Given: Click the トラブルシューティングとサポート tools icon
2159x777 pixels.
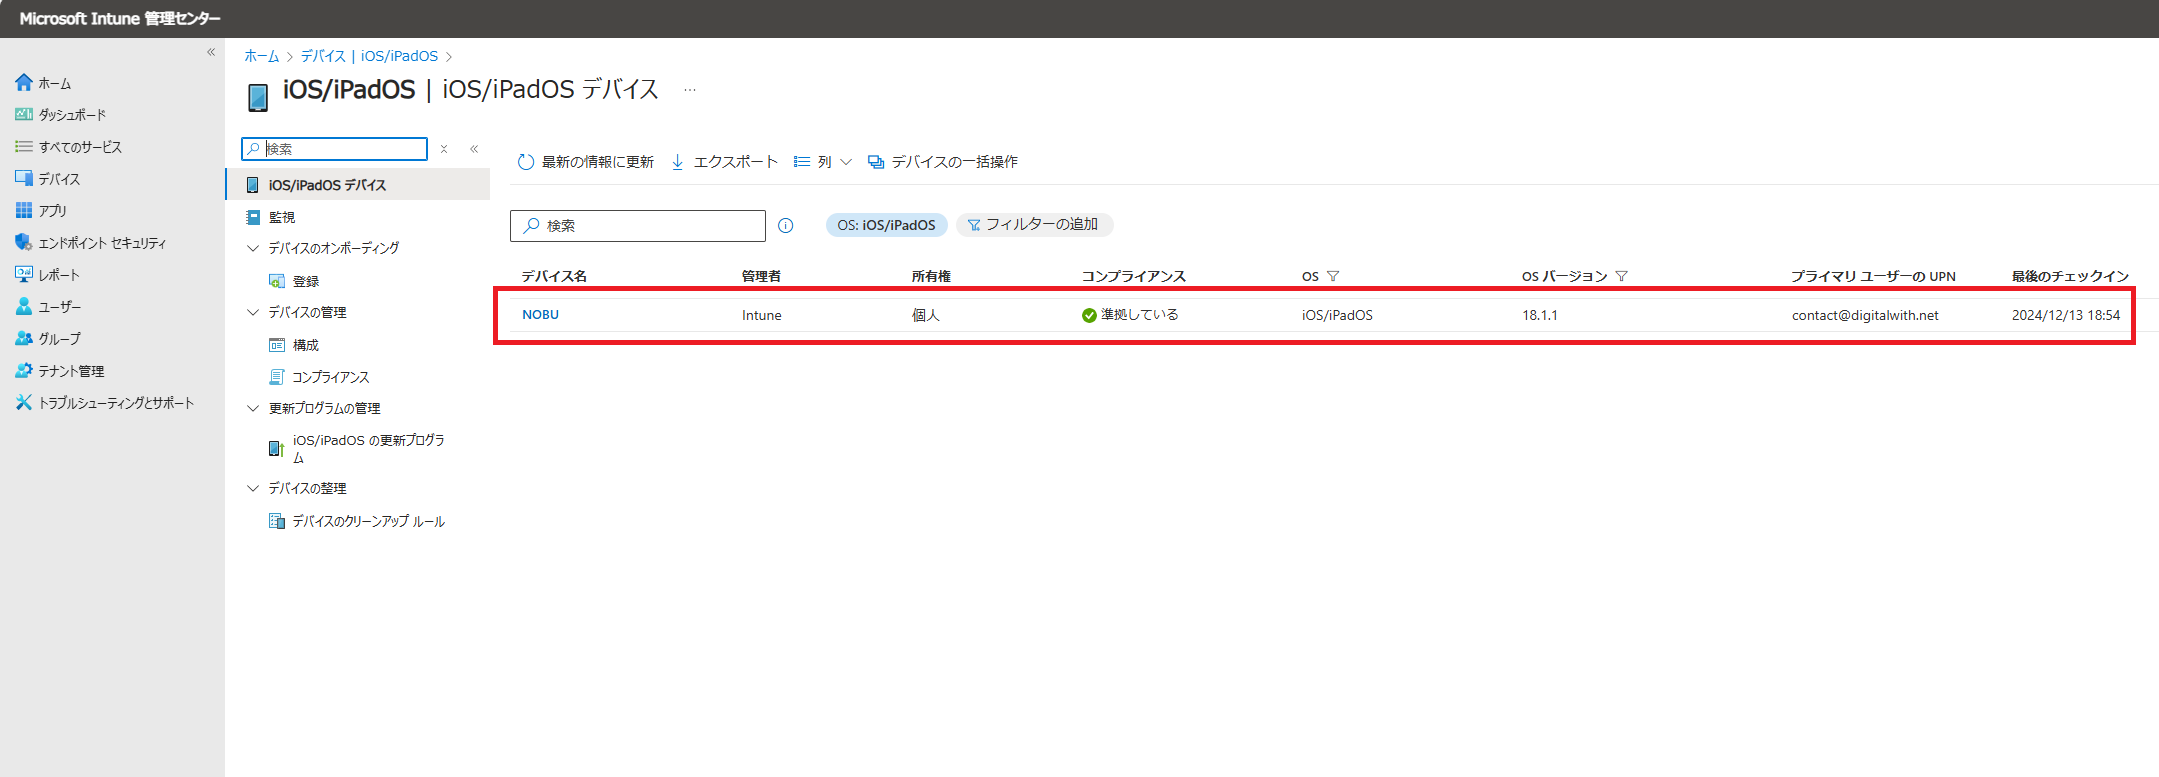Looking at the screenshot, I should (x=24, y=402).
